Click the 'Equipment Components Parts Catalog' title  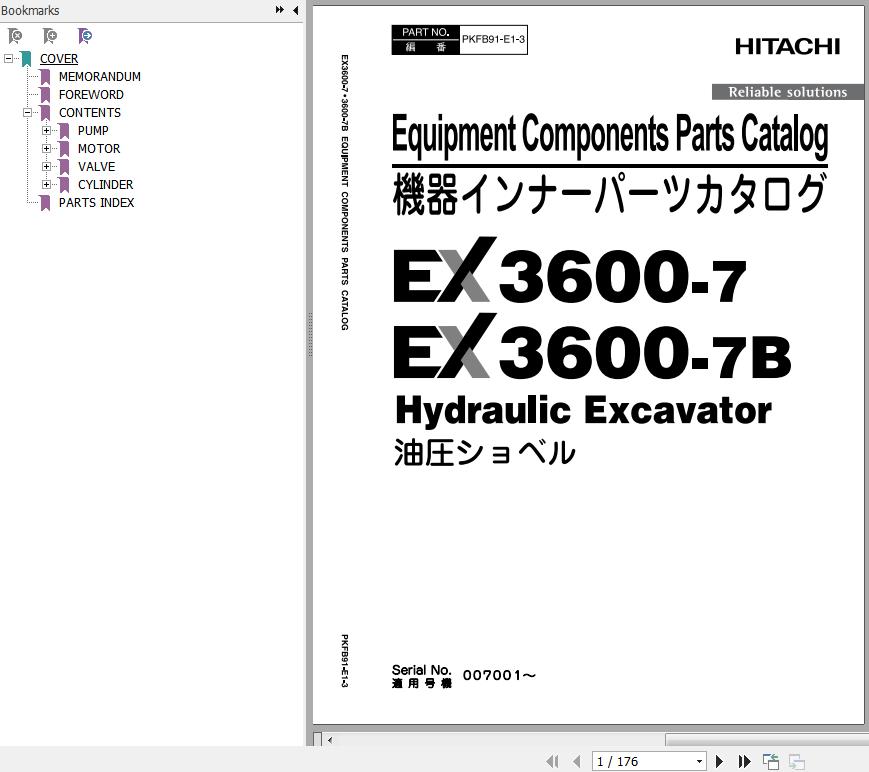[610, 136]
